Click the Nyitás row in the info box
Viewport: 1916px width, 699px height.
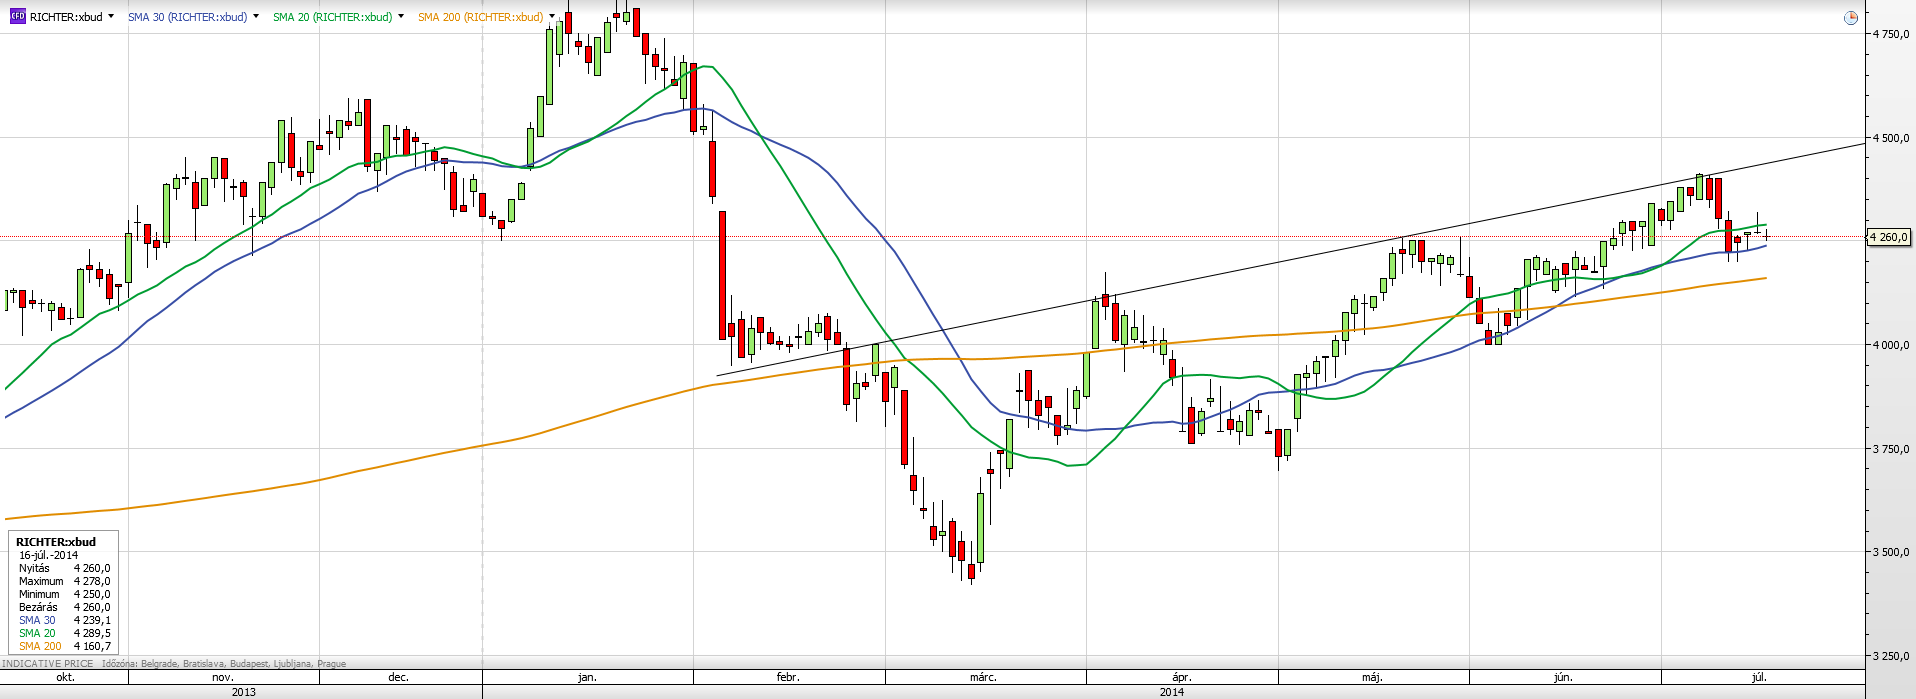(x=65, y=568)
